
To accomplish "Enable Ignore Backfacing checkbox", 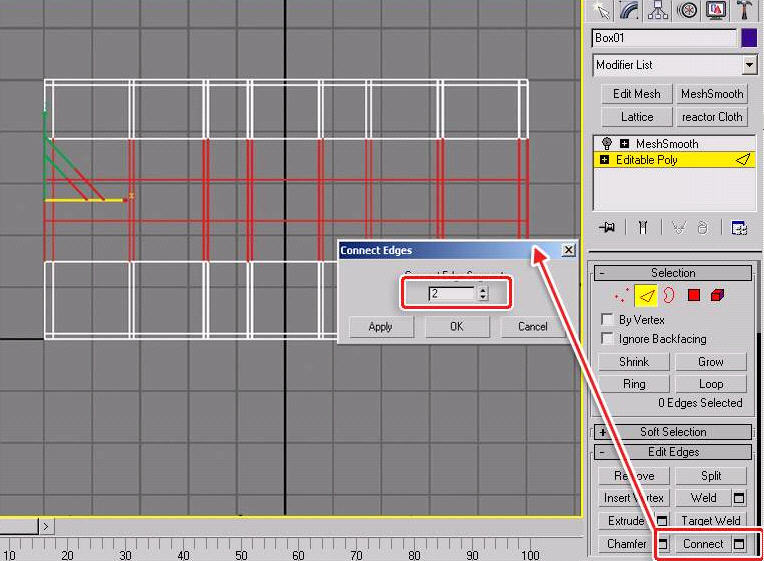I will [x=607, y=339].
